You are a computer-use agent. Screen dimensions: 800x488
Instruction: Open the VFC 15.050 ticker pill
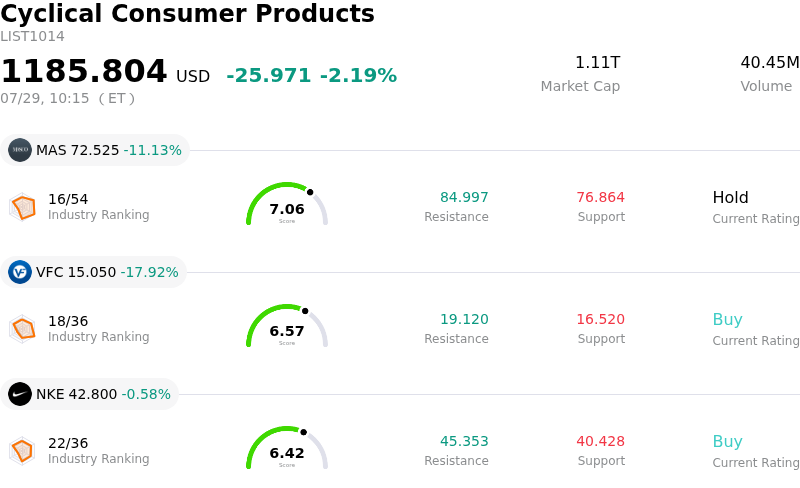(93, 272)
